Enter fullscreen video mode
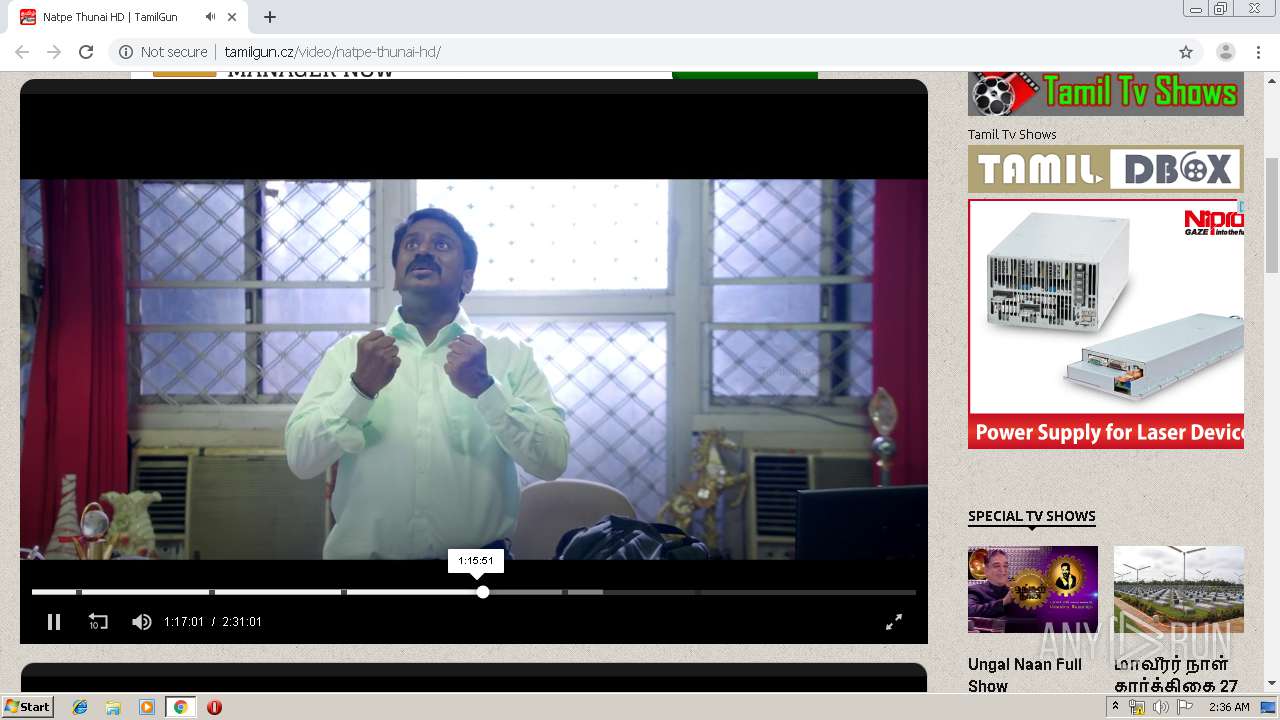This screenshot has width=1280, height=720. 894,622
